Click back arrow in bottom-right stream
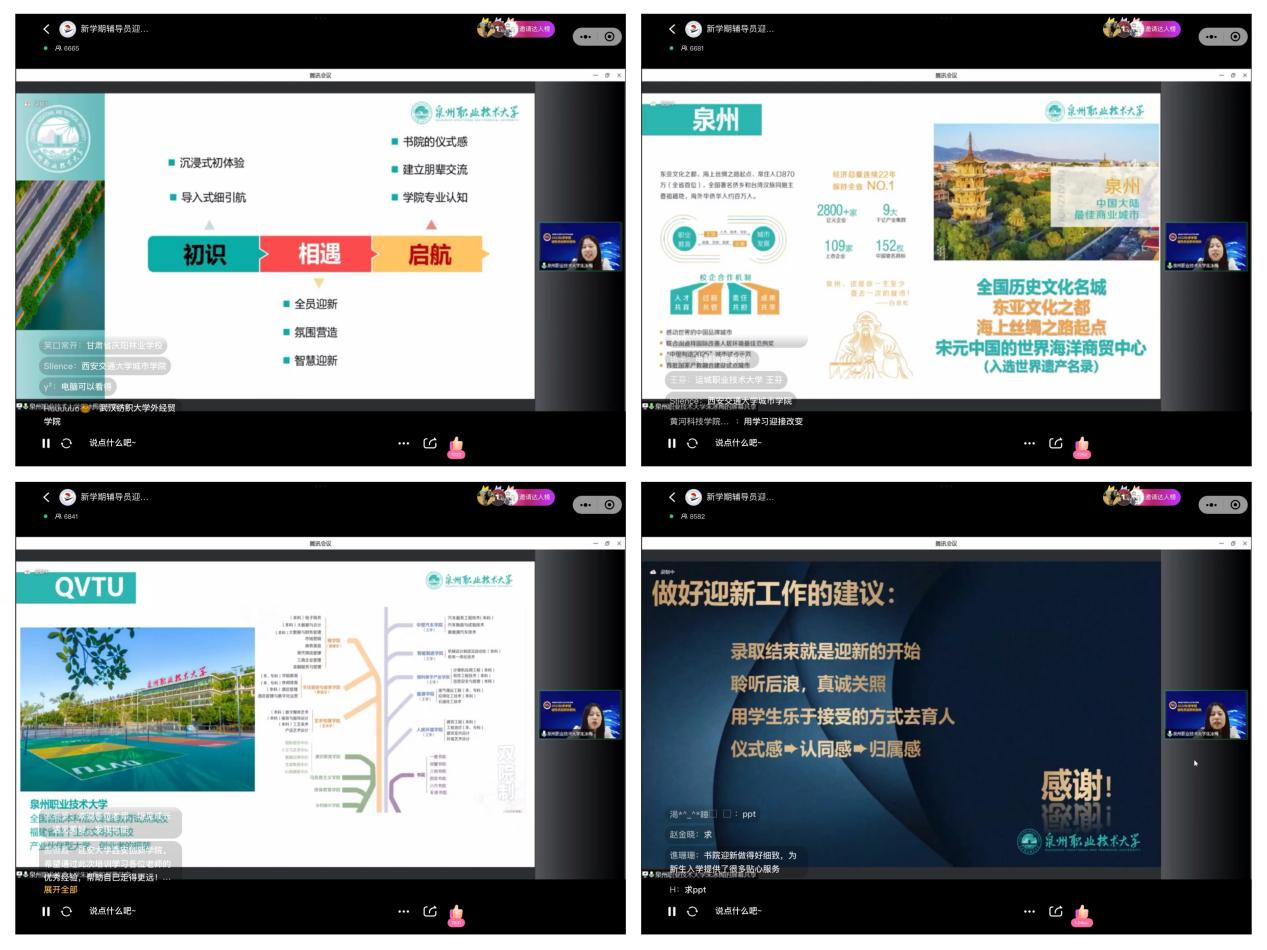Image resolution: width=1267 pixels, height=950 pixels. (672, 497)
